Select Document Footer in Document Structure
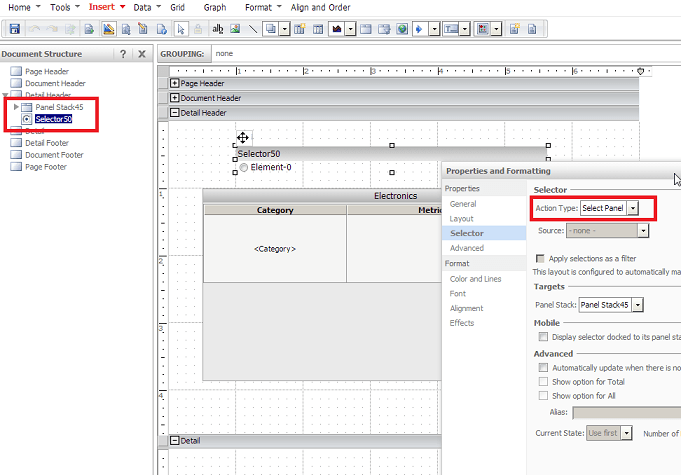Viewport: 681px width, 475px height. click(54, 155)
